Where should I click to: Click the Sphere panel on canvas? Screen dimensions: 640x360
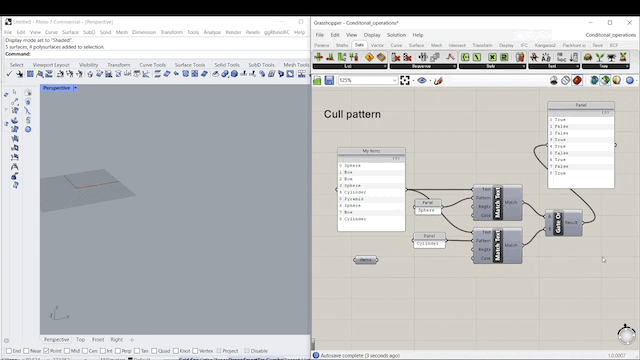[x=427, y=207]
